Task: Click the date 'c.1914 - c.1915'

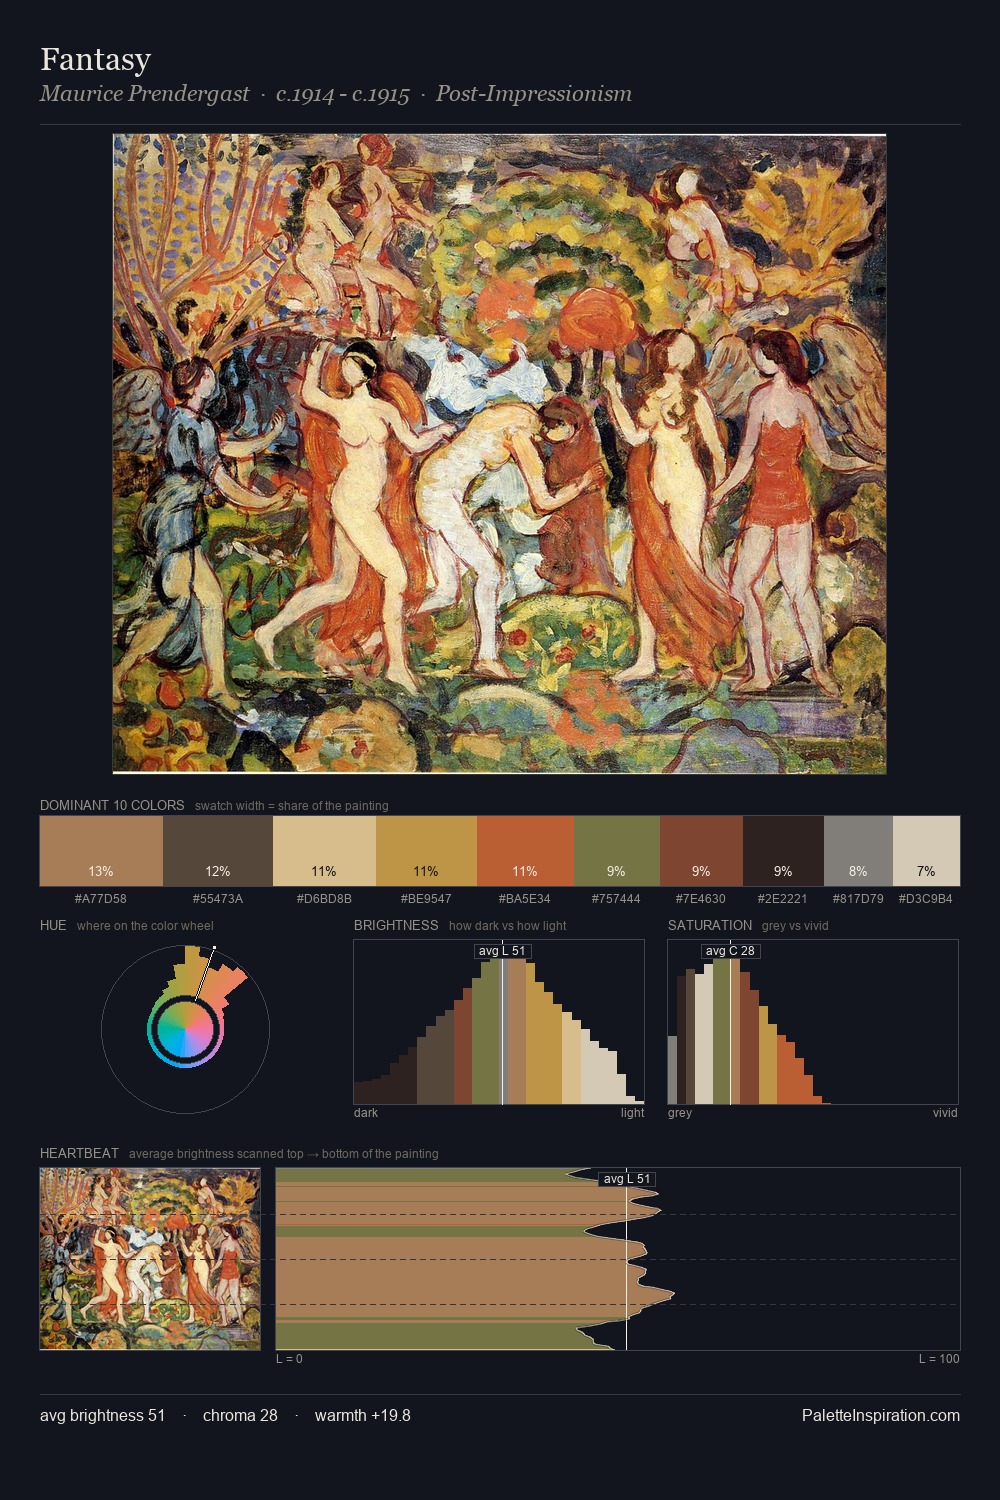Action: tap(343, 94)
